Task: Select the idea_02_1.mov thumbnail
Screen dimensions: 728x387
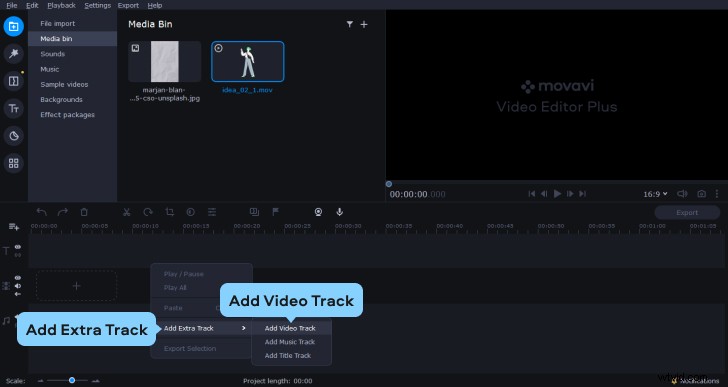Action: (247, 61)
